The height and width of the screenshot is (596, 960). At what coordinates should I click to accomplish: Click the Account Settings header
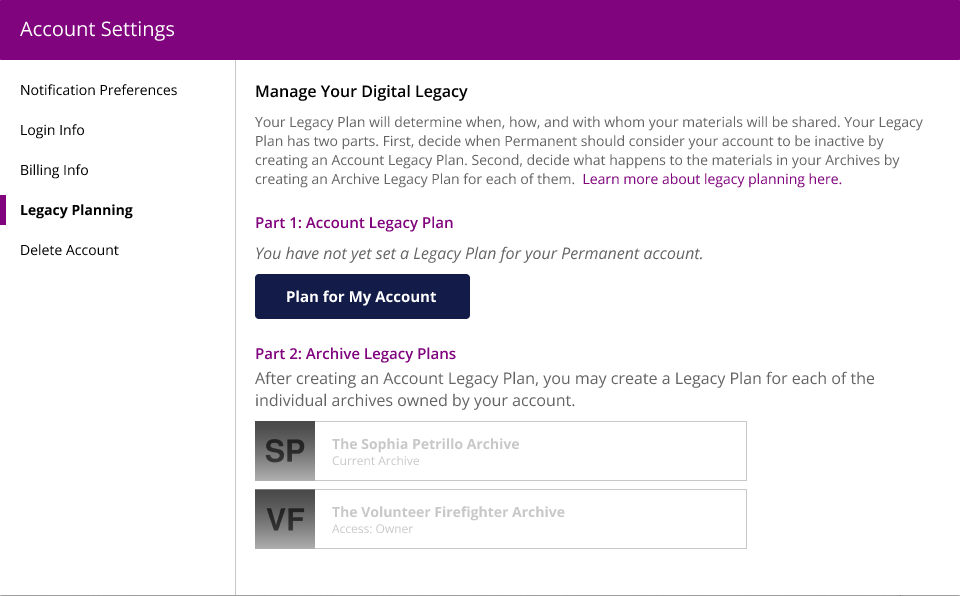click(97, 29)
